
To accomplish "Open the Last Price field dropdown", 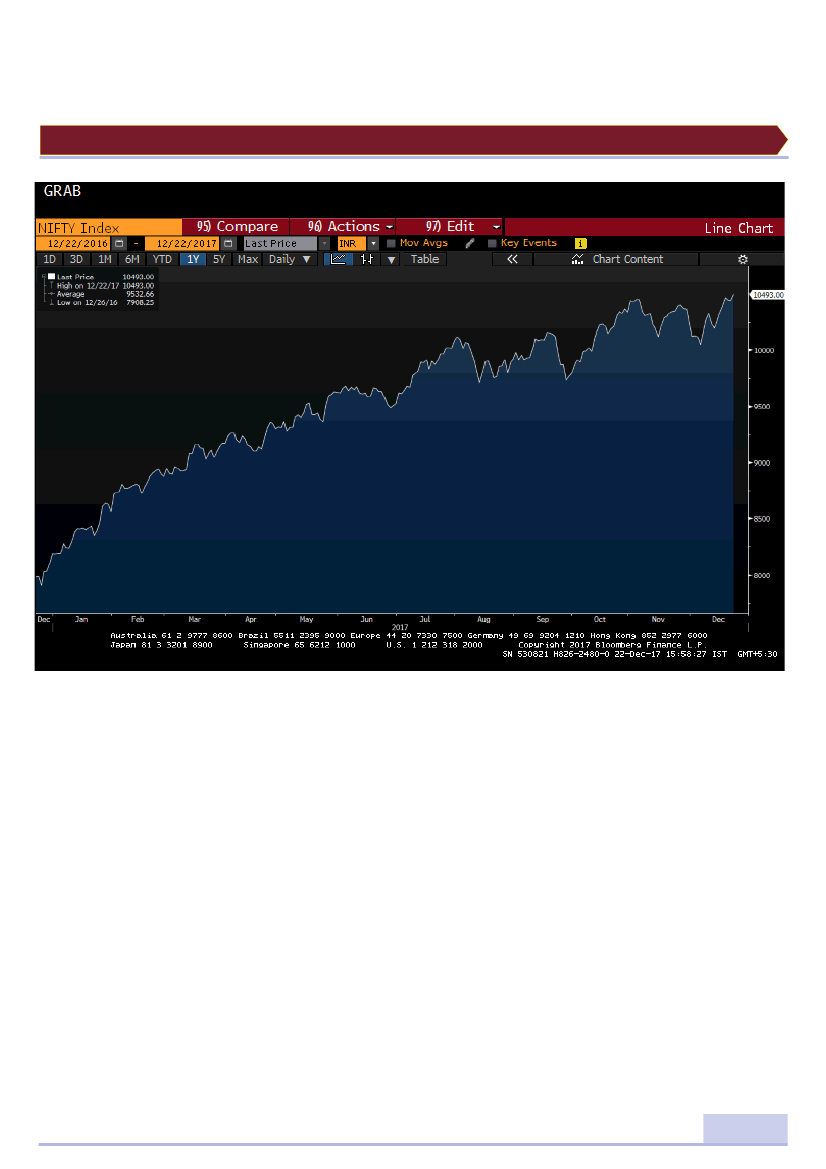I will (324, 243).
